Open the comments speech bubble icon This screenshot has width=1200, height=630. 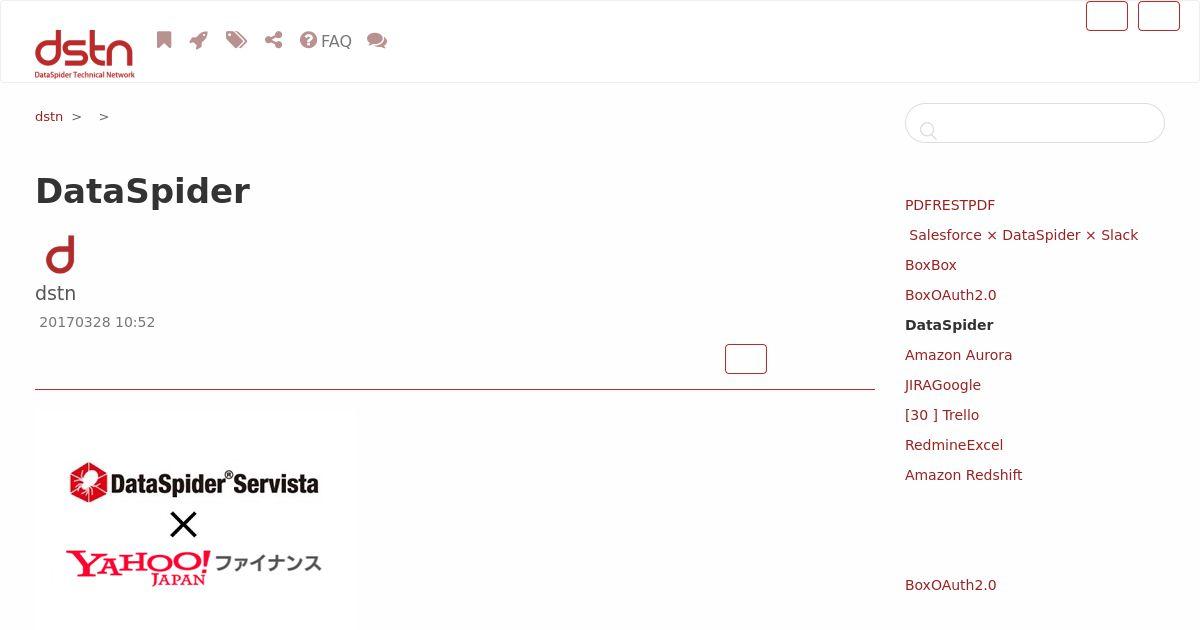377,40
